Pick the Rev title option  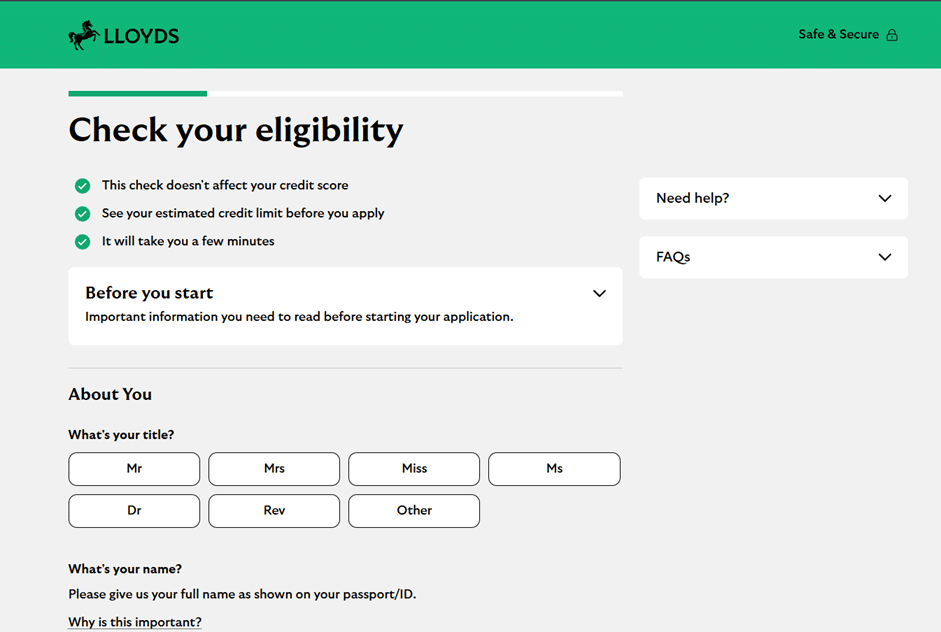(274, 511)
